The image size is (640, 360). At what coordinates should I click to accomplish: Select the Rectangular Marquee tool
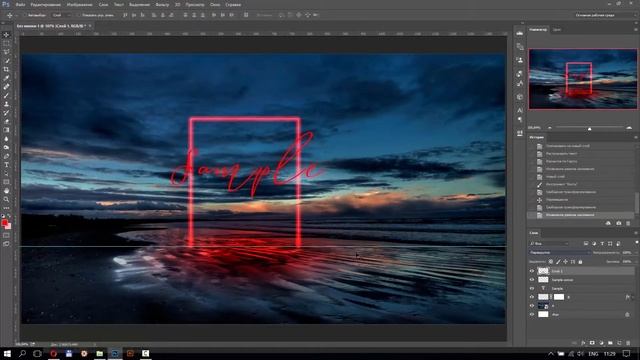pos(6,44)
